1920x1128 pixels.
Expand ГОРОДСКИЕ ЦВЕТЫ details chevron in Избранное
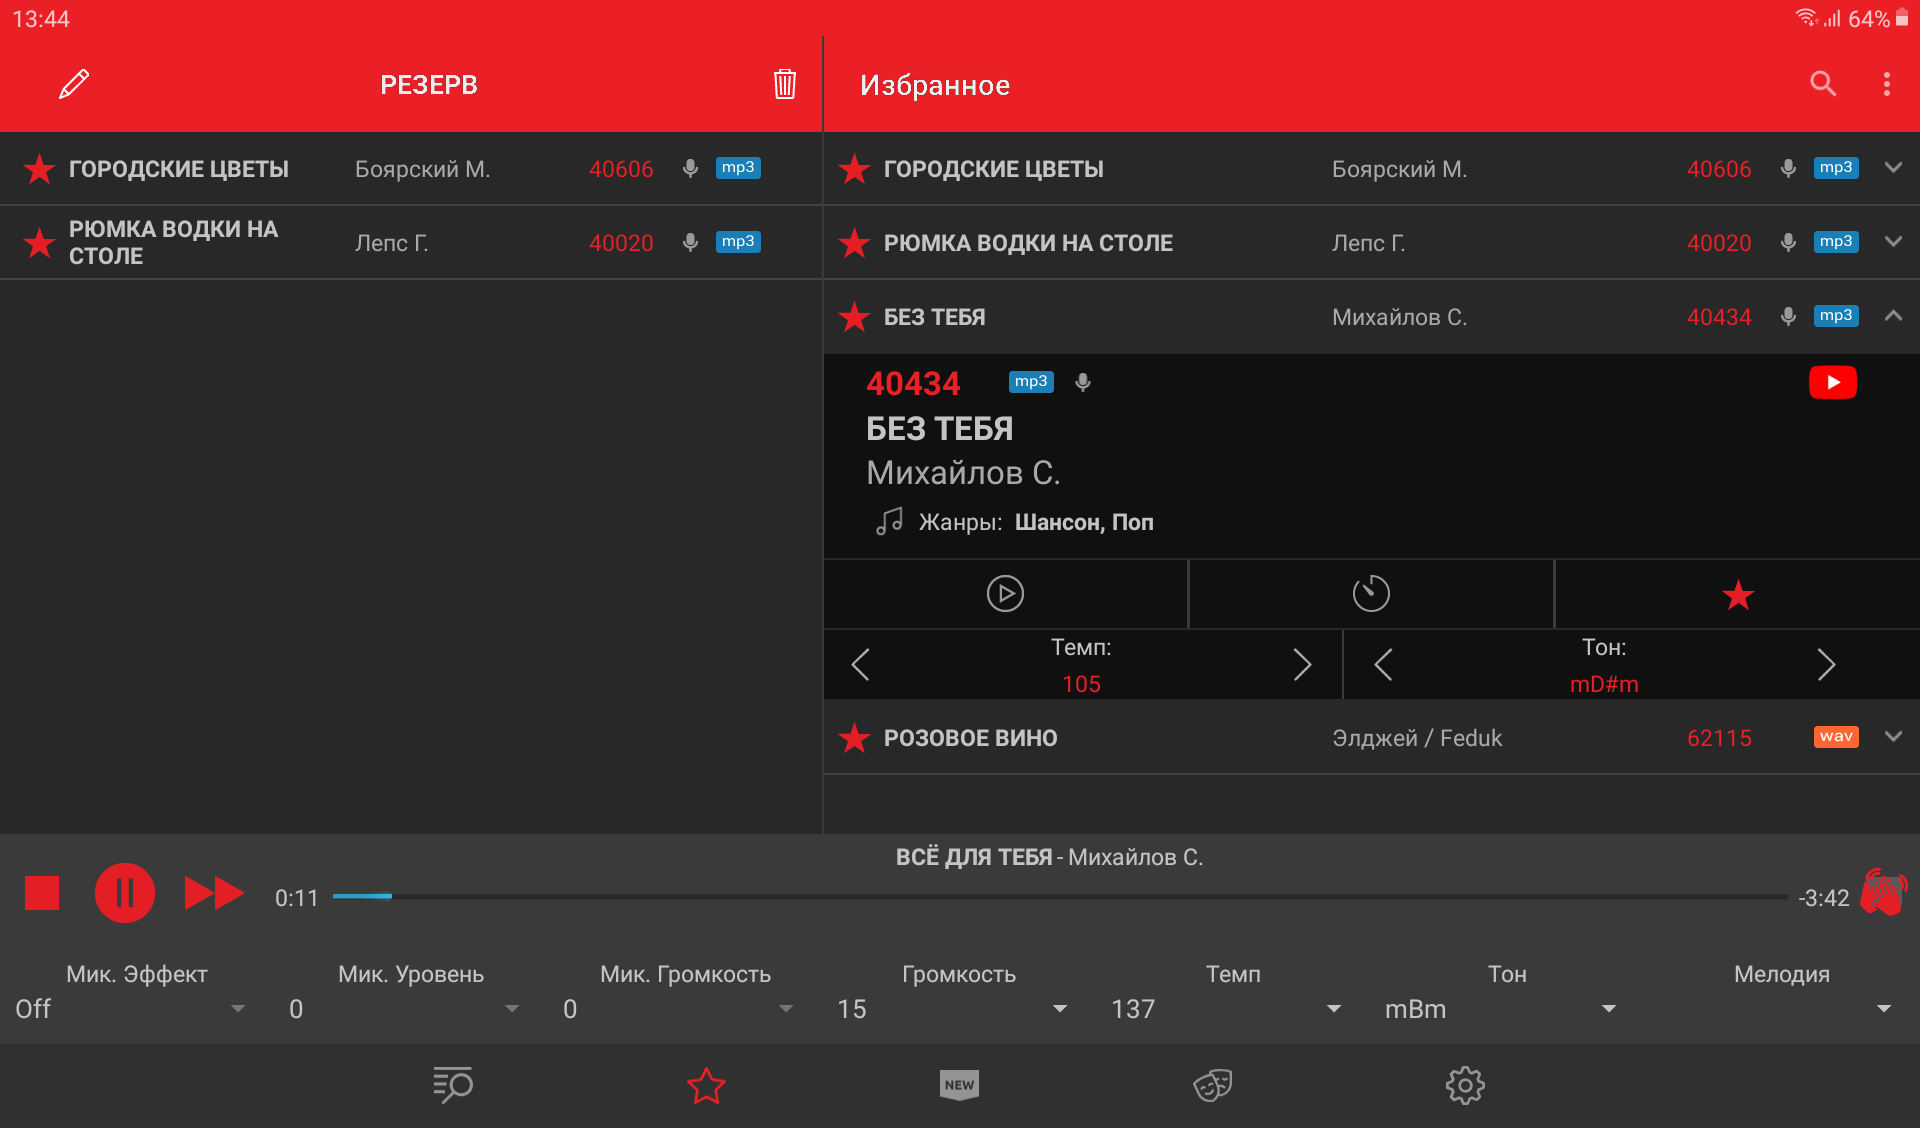point(1893,168)
